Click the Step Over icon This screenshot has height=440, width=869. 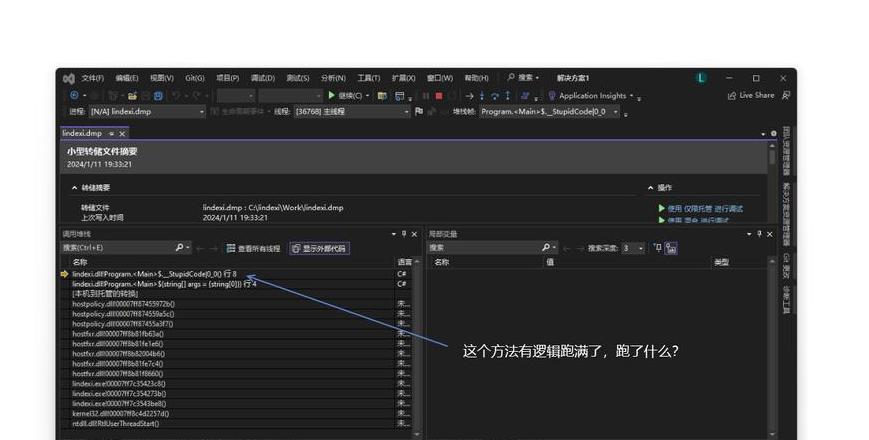pyautogui.click(x=495, y=96)
